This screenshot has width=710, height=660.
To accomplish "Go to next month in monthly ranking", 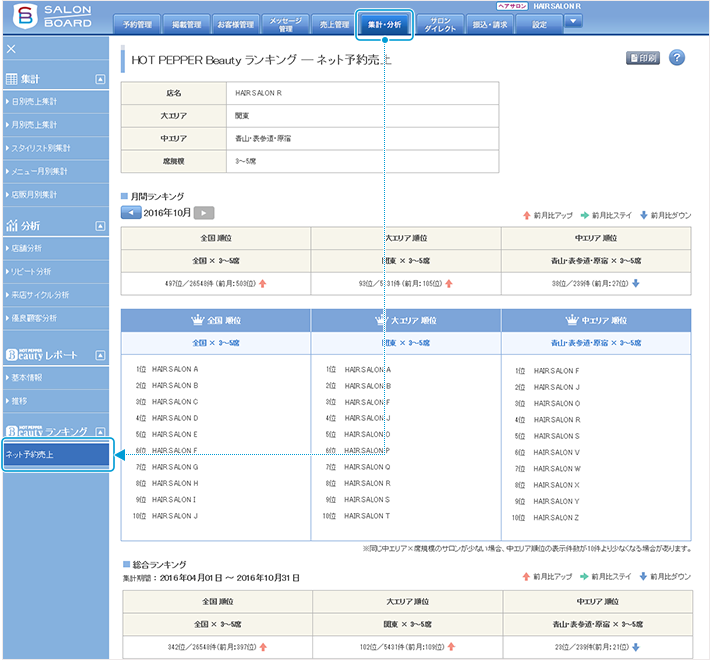I will coord(203,213).
